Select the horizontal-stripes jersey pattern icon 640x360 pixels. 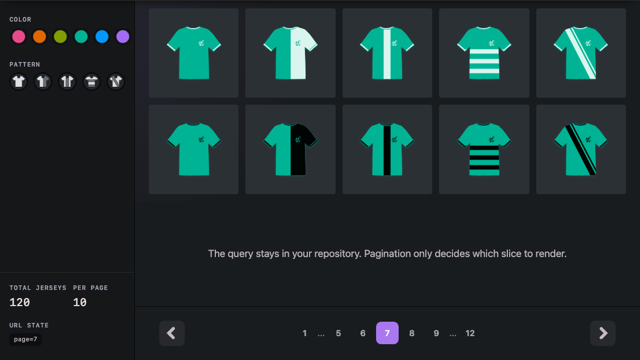tap(91, 82)
